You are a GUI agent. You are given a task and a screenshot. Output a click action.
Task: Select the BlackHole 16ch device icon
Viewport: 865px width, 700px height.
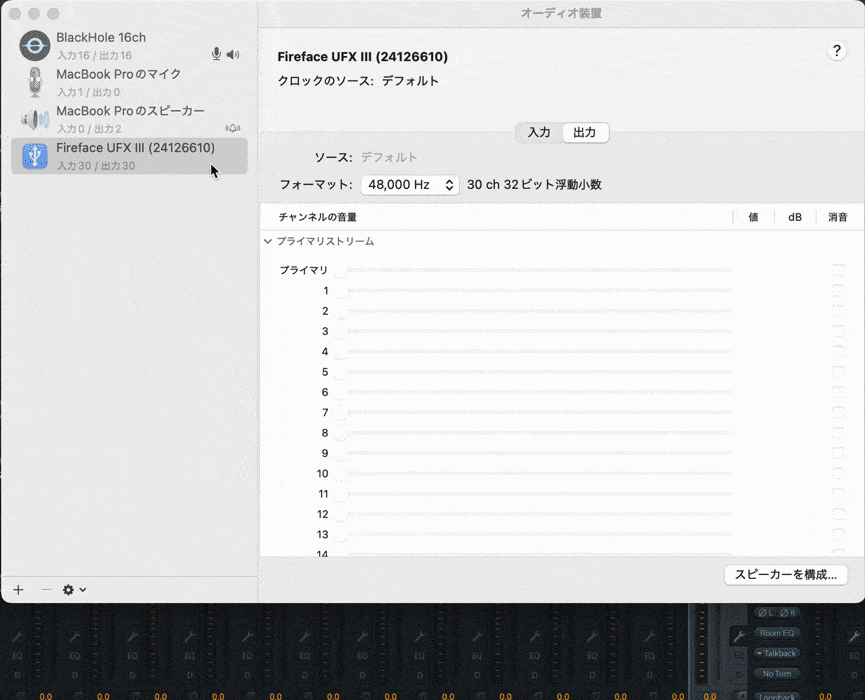(35, 45)
